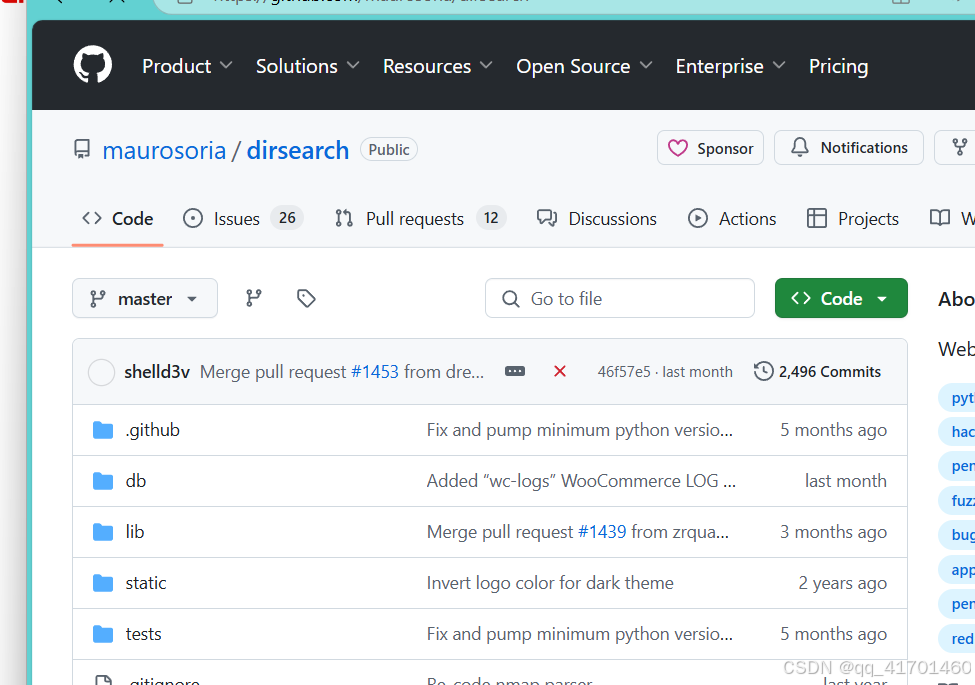The height and width of the screenshot is (685, 975).
Task: Open the Enterprise dropdown
Action: coord(730,66)
